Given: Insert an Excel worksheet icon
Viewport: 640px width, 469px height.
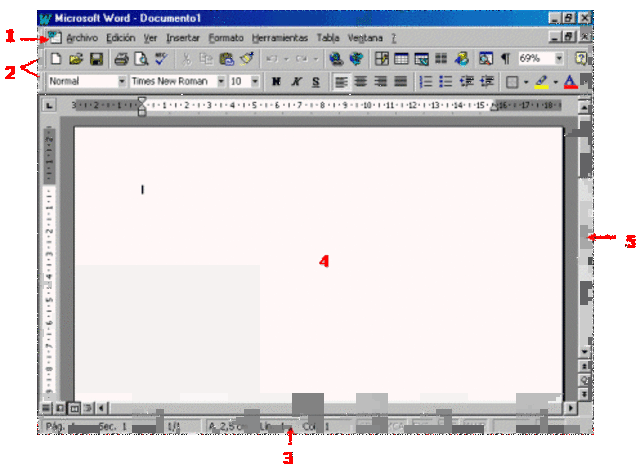Looking at the screenshot, I should (x=421, y=59).
